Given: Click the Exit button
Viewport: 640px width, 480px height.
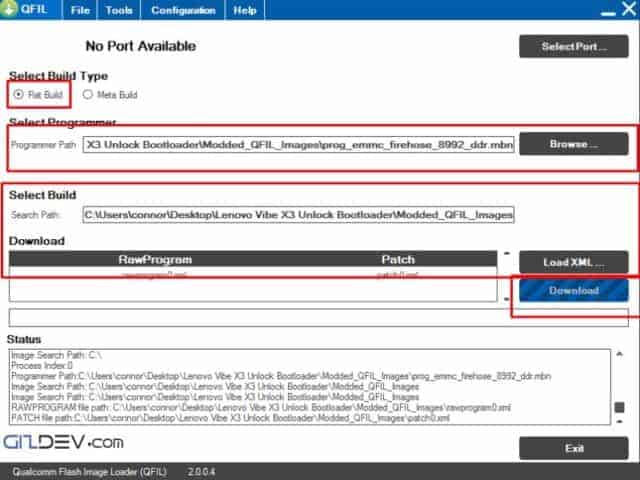Looking at the screenshot, I should click(x=573, y=448).
